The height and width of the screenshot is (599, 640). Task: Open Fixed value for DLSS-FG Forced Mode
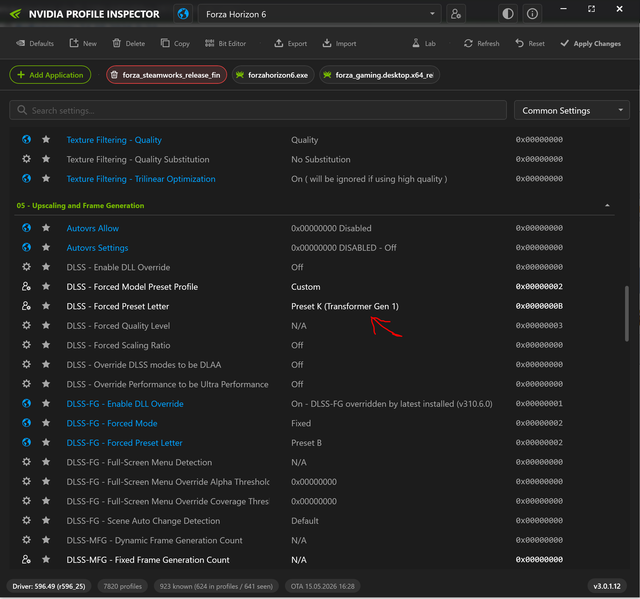coord(301,423)
